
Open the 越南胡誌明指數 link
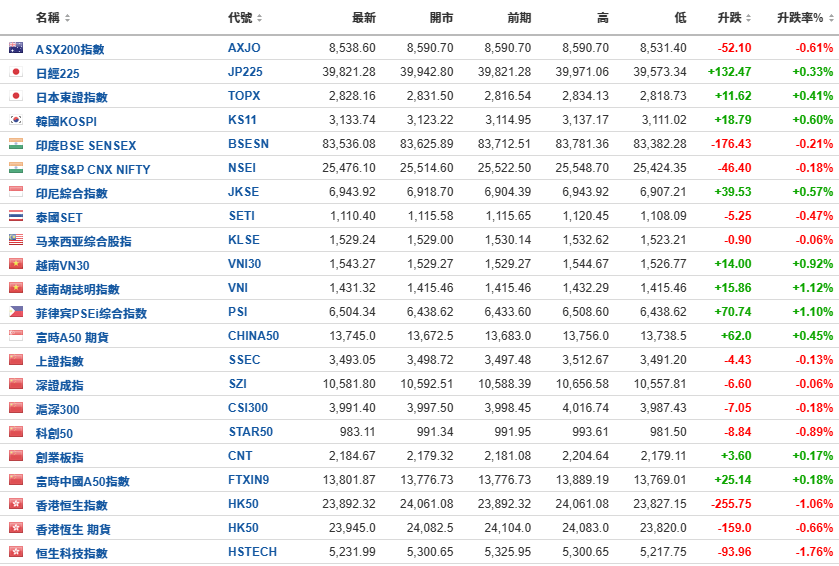click(78, 289)
